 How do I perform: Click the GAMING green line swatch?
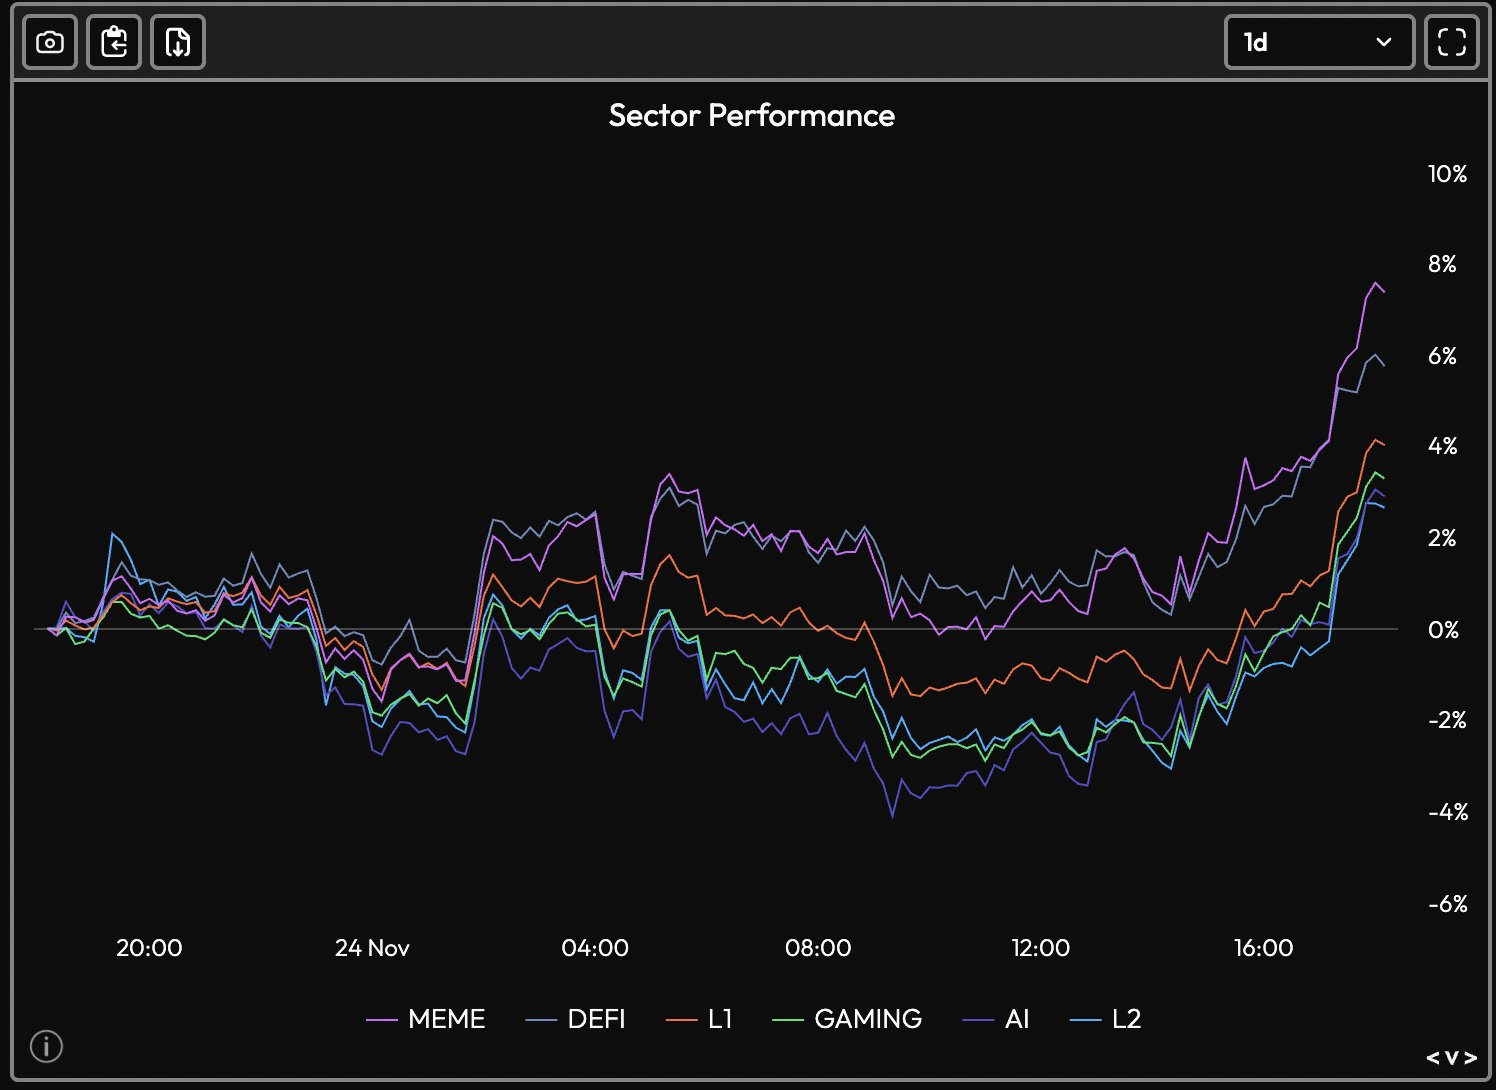(788, 1020)
